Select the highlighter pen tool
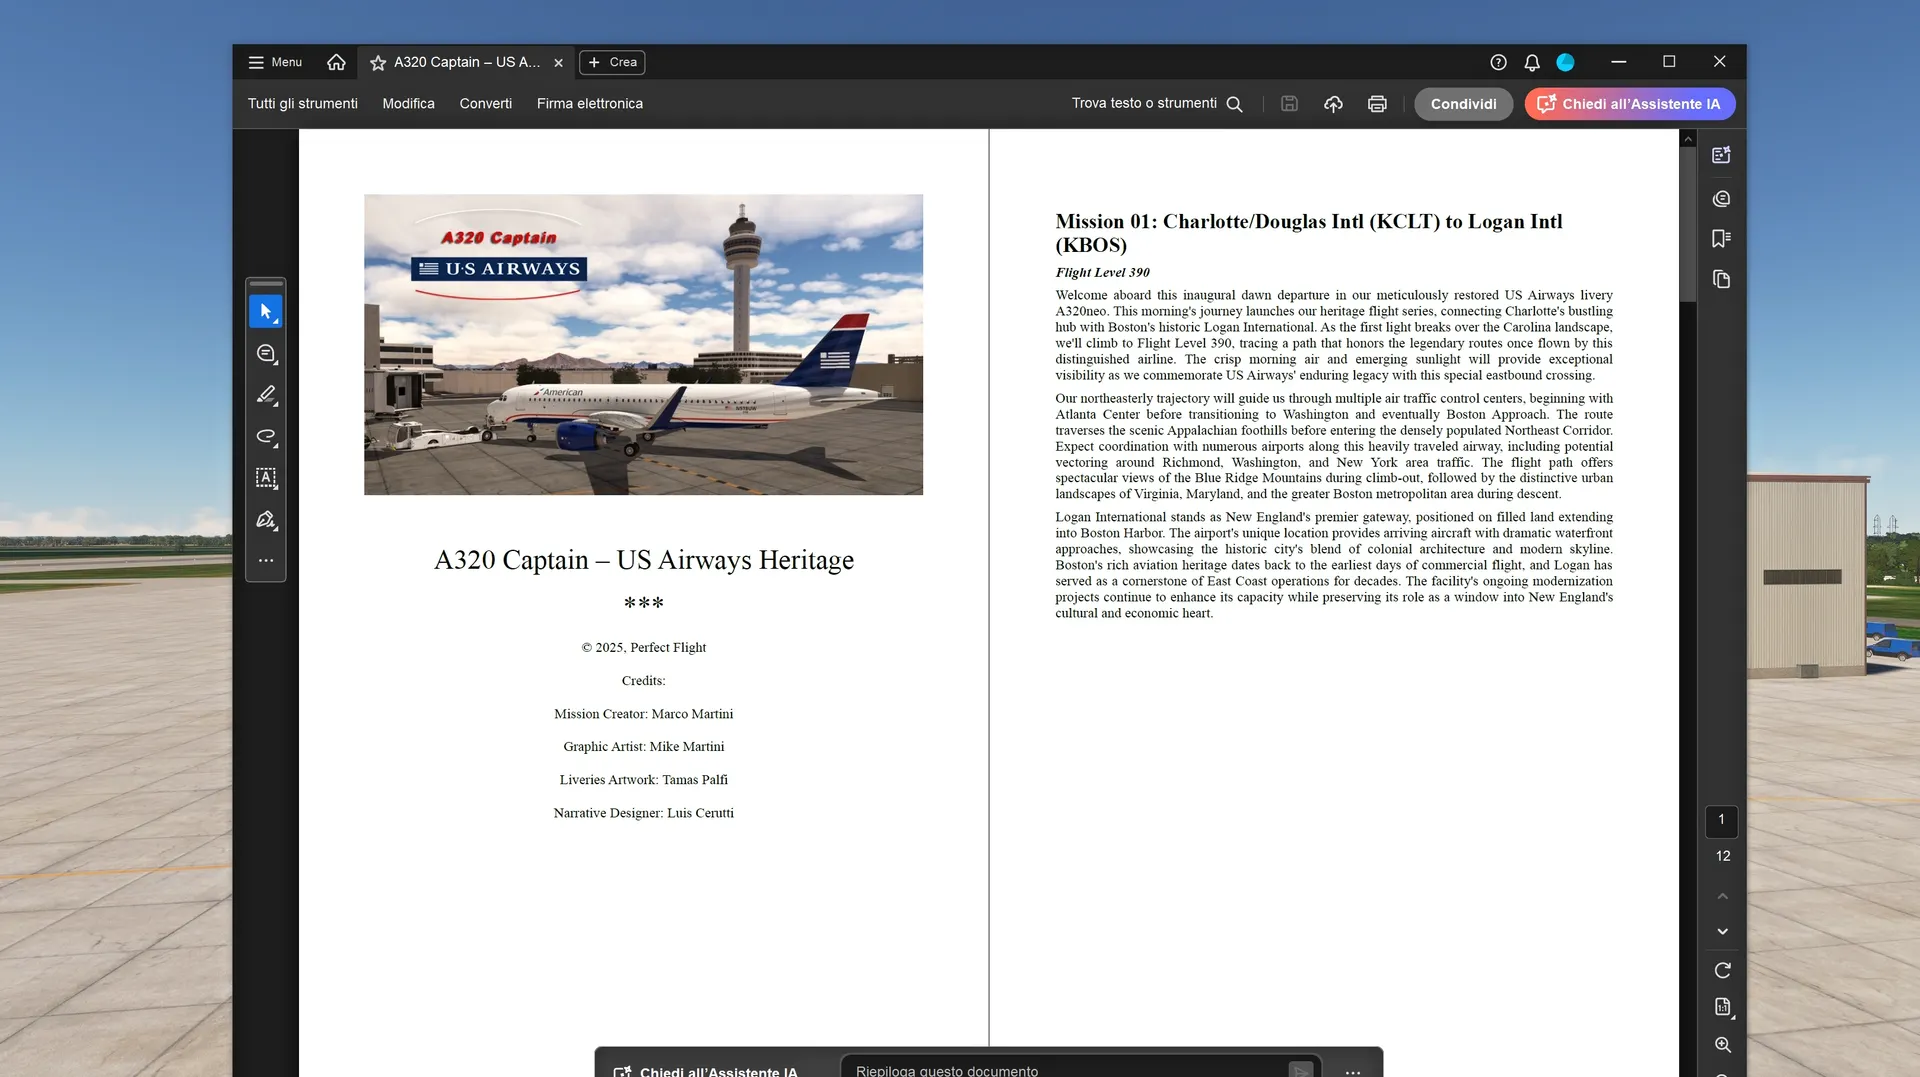The height and width of the screenshot is (1077, 1920). [266, 395]
